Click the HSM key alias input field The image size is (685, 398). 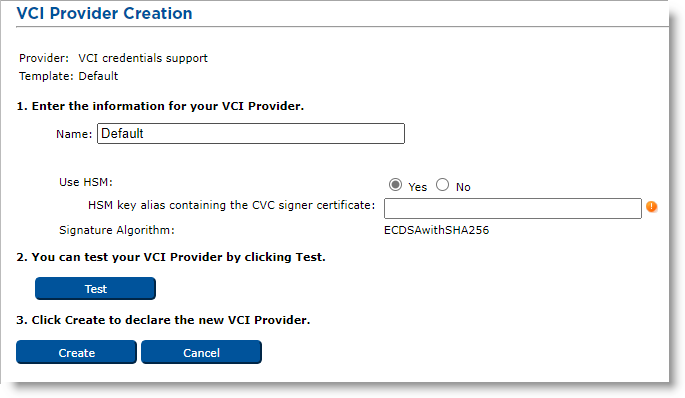[513, 208]
